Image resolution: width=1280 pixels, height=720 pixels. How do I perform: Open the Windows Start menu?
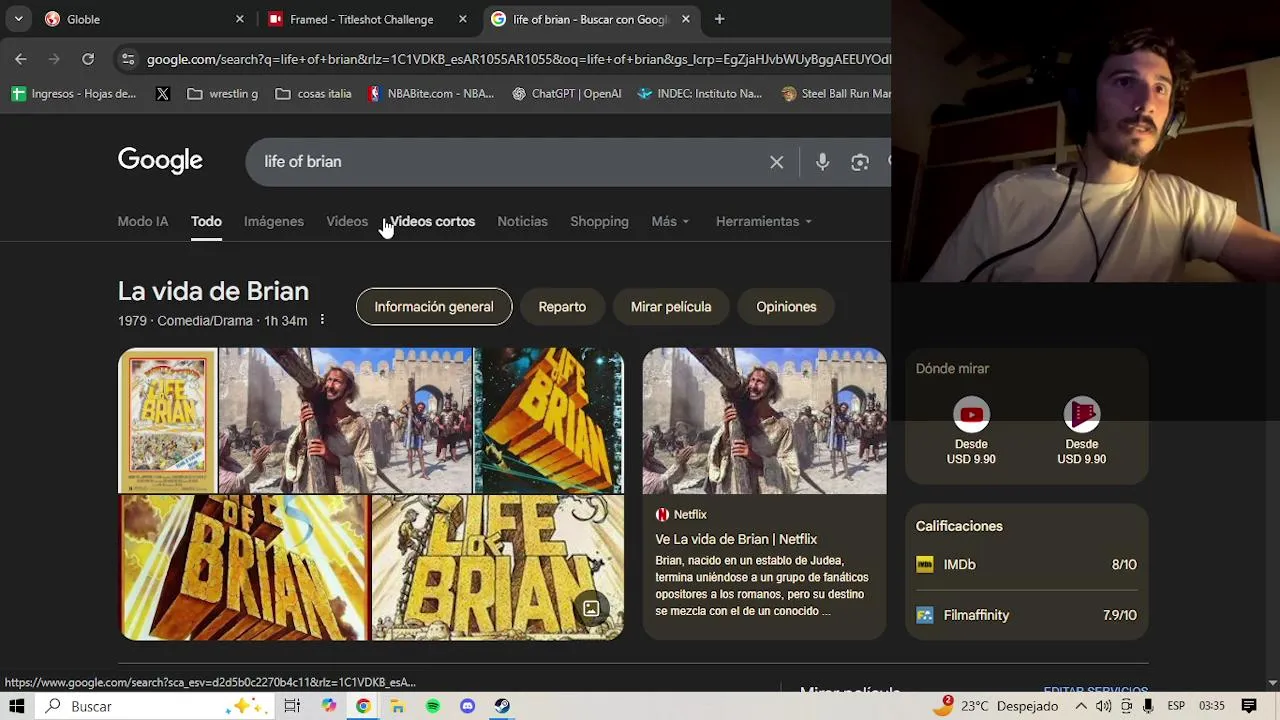[x=16, y=706]
